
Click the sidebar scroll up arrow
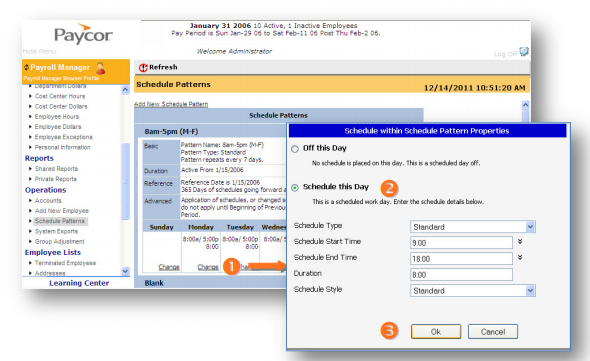click(x=125, y=90)
